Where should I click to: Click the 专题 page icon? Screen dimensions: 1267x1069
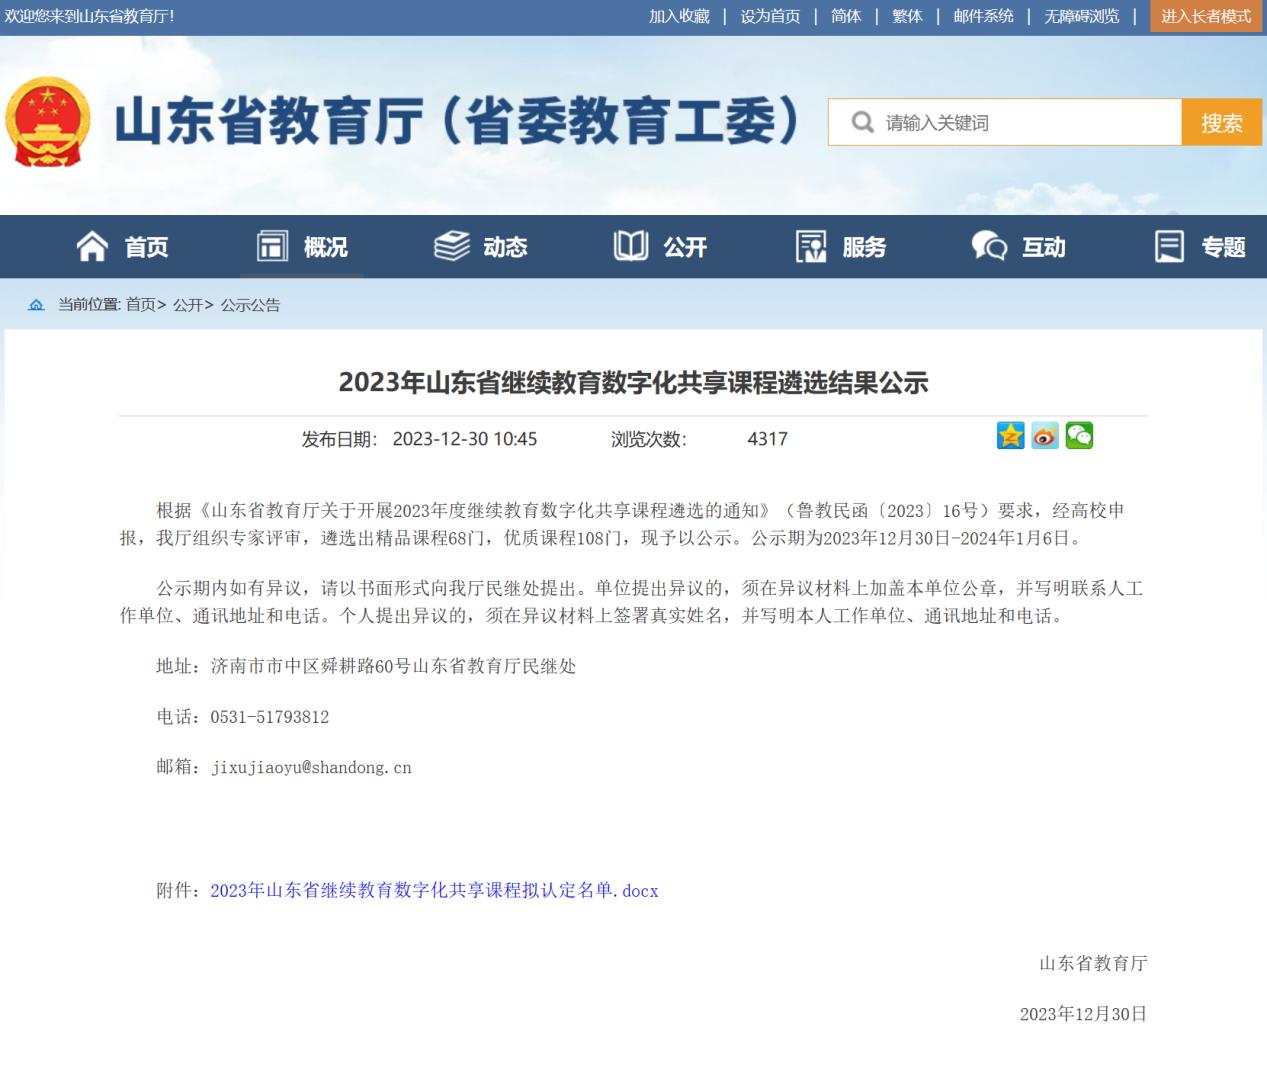pyautogui.click(x=1169, y=246)
